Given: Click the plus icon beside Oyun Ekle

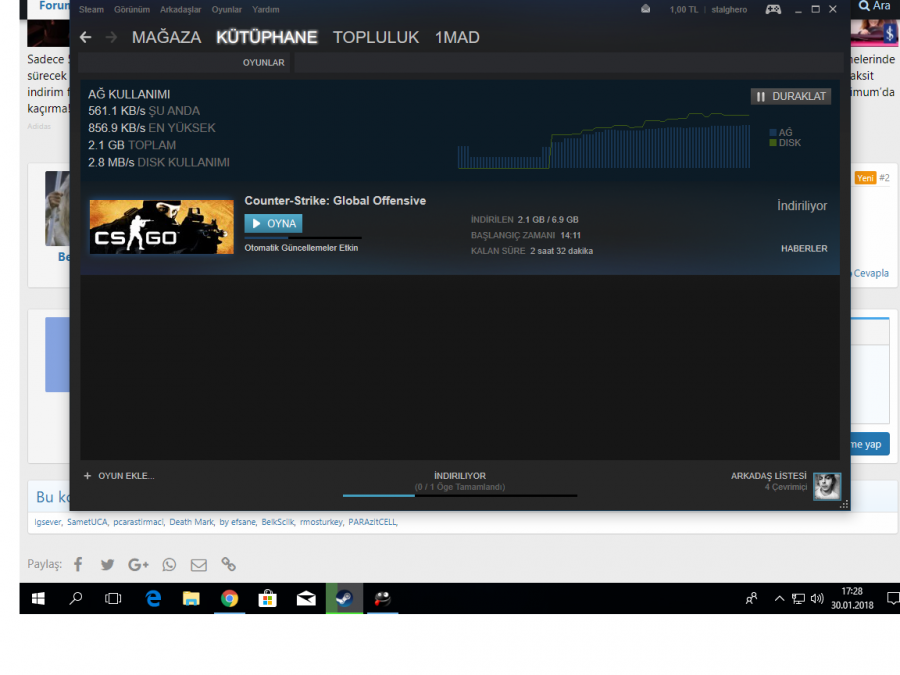Looking at the screenshot, I should (x=87, y=476).
